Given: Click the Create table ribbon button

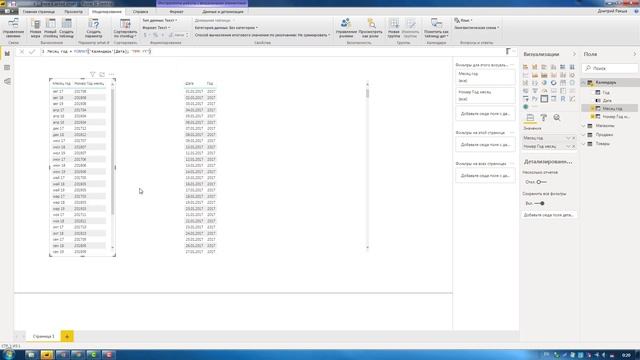Looking at the screenshot, I should click(67, 28).
